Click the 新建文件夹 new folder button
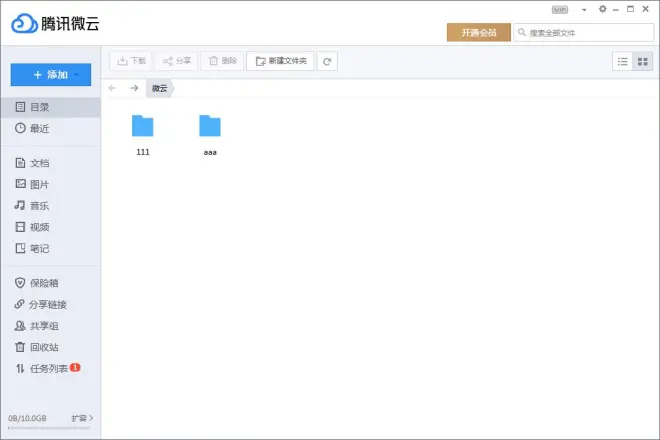The height and width of the screenshot is (440, 660). pyautogui.click(x=280, y=61)
